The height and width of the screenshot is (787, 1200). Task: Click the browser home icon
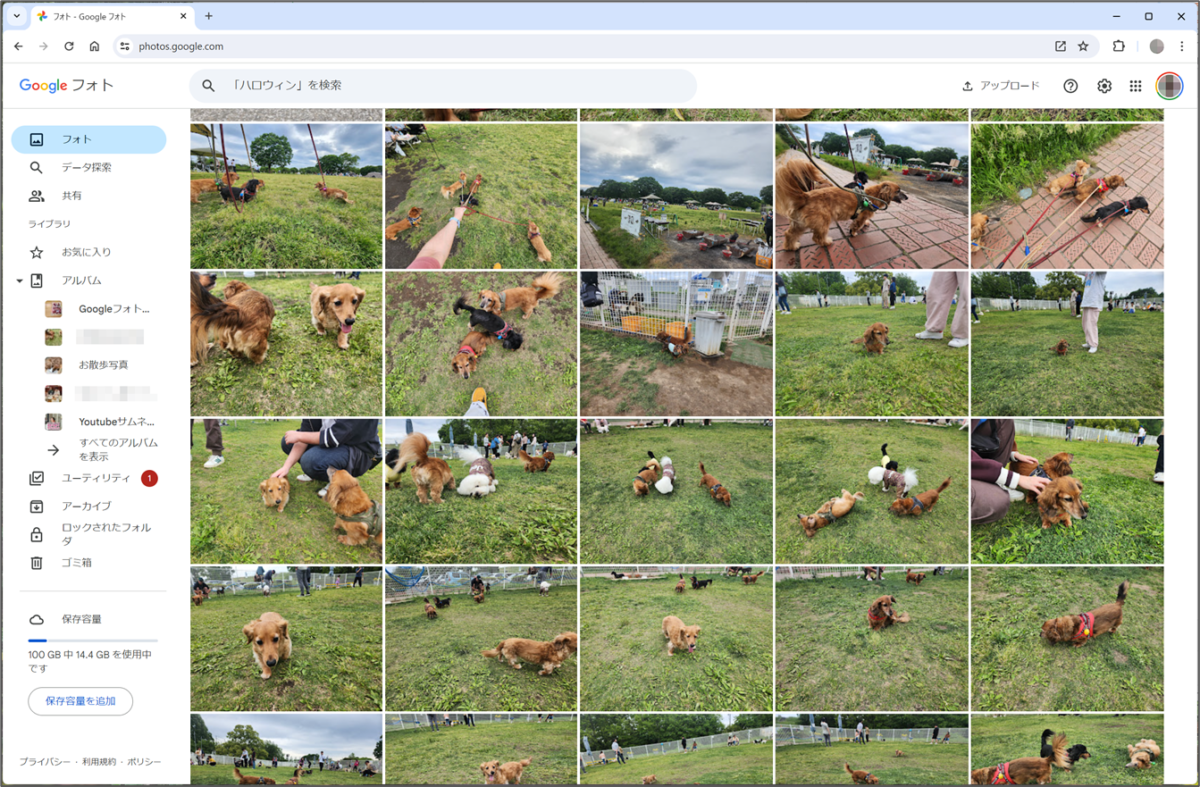pyautogui.click(x=94, y=46)
